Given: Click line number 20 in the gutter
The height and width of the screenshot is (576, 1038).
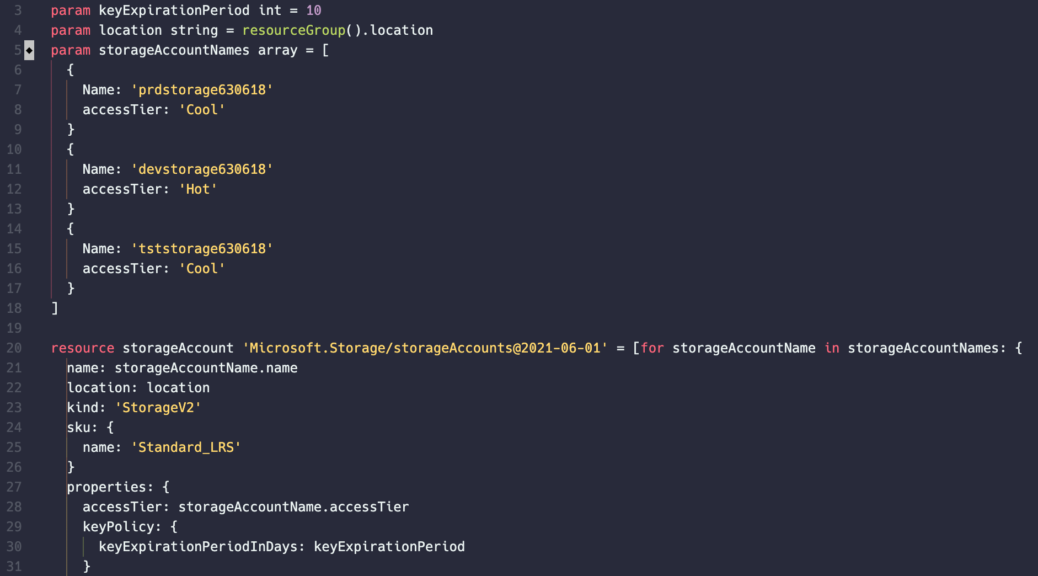Looking at the screenshot, I should pos(15,348).
